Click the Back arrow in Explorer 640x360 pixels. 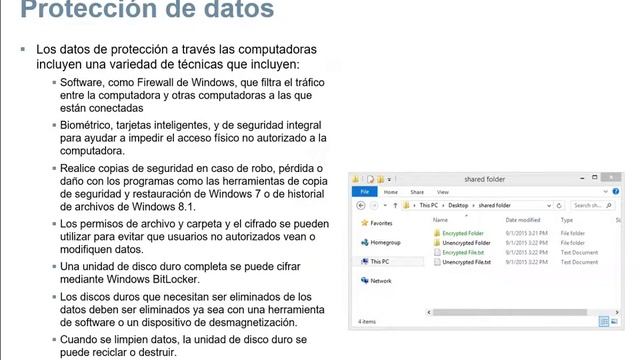[361, 206]
